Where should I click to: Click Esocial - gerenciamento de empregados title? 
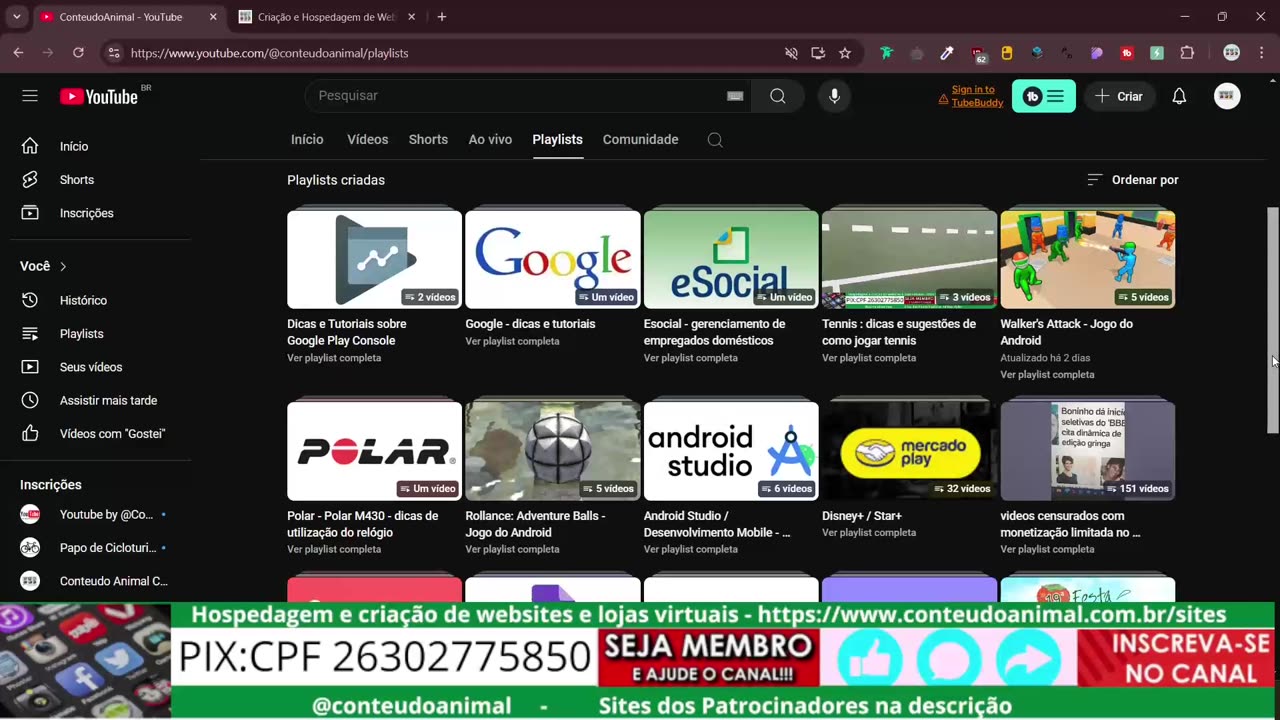pyautogui.click(x=714, y=332)
